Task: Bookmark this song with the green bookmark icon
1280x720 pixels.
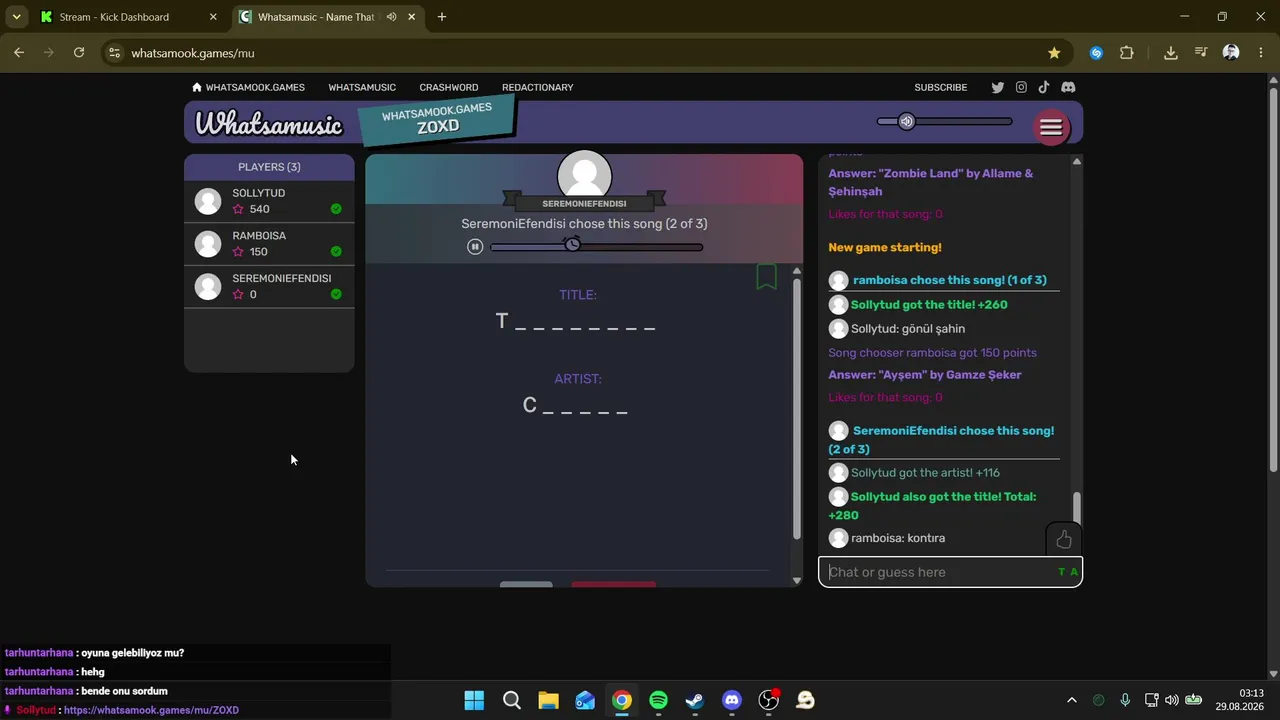Action: click(767, 277)
